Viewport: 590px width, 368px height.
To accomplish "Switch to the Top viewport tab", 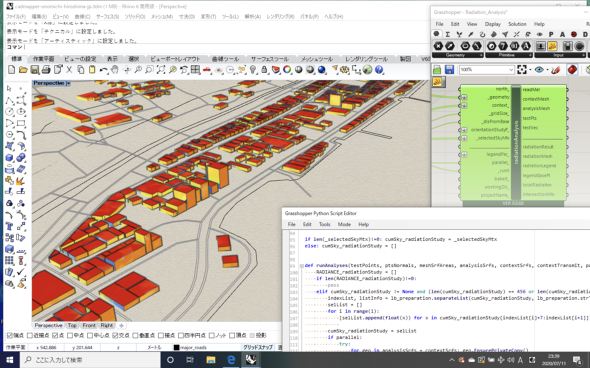I will (72, 325).
